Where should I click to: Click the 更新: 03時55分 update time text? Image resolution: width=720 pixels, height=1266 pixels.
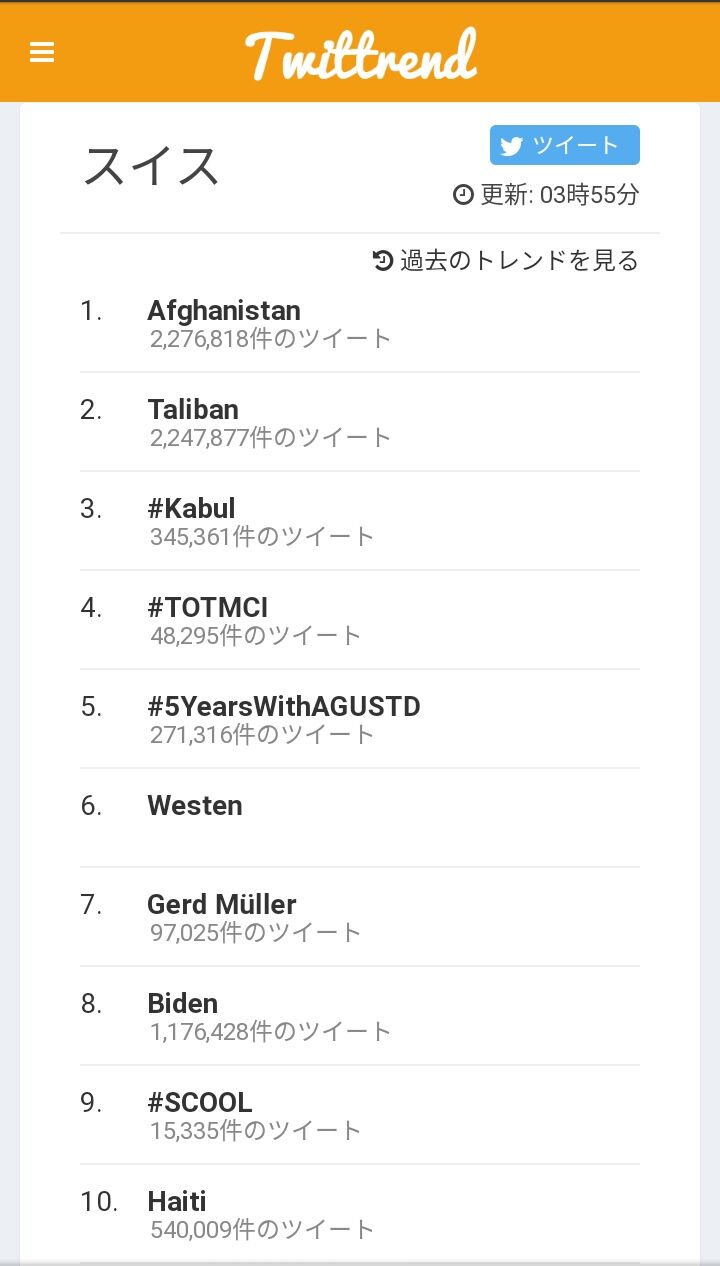point(559,195)
